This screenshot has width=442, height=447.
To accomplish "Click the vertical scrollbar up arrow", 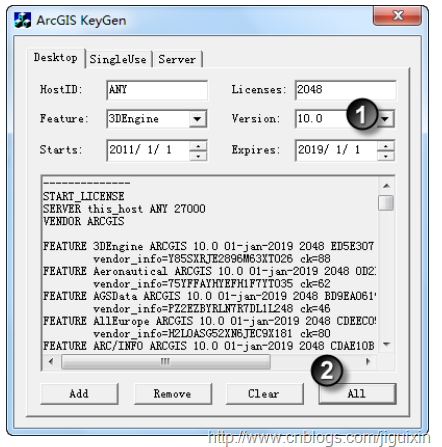I will click(386, 185).
